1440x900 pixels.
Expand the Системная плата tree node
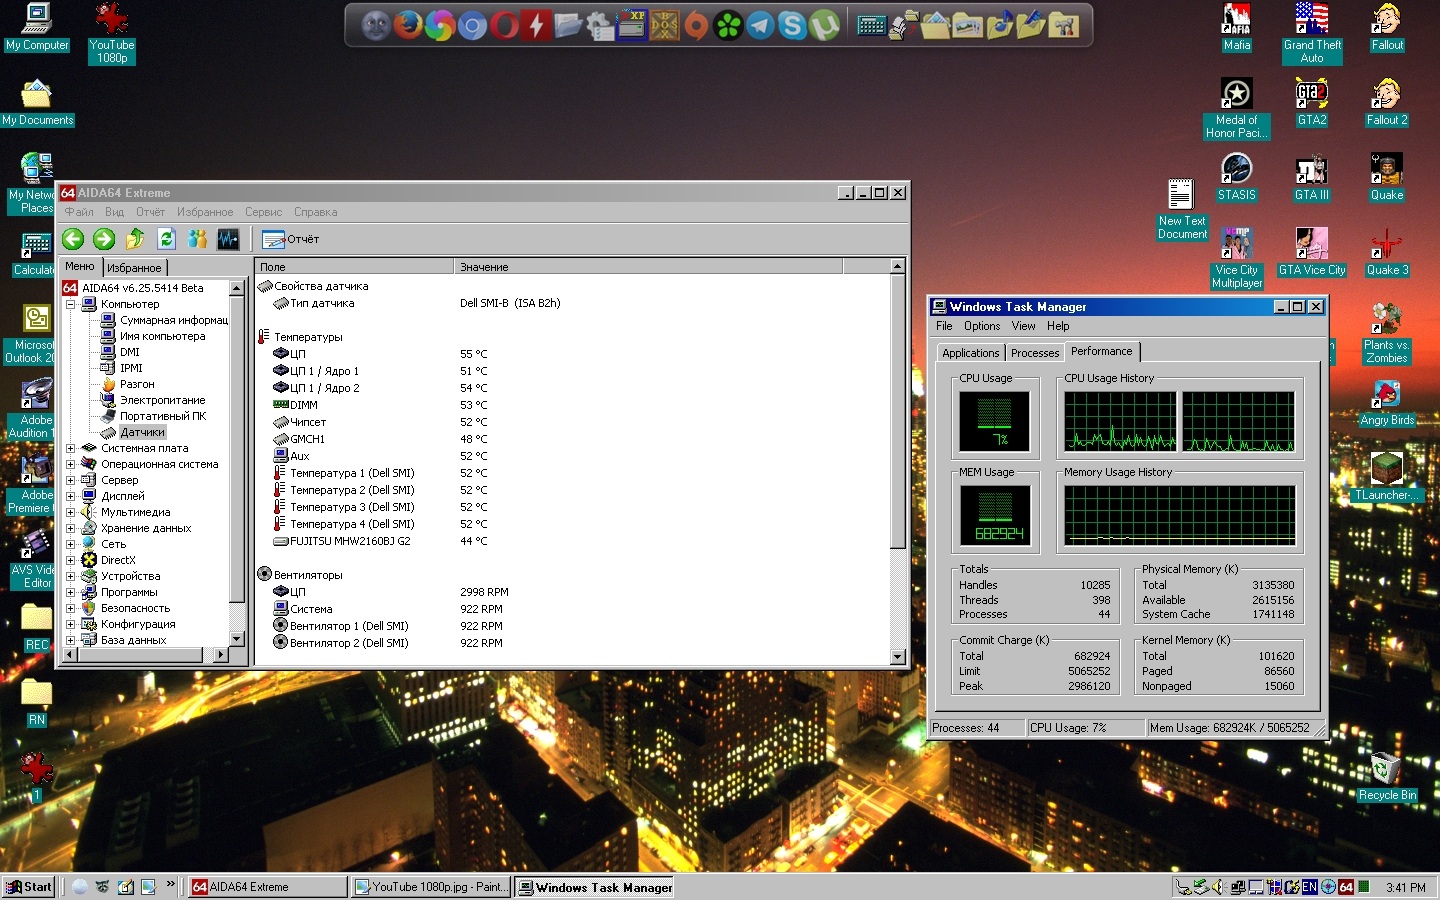pos(71,449)
